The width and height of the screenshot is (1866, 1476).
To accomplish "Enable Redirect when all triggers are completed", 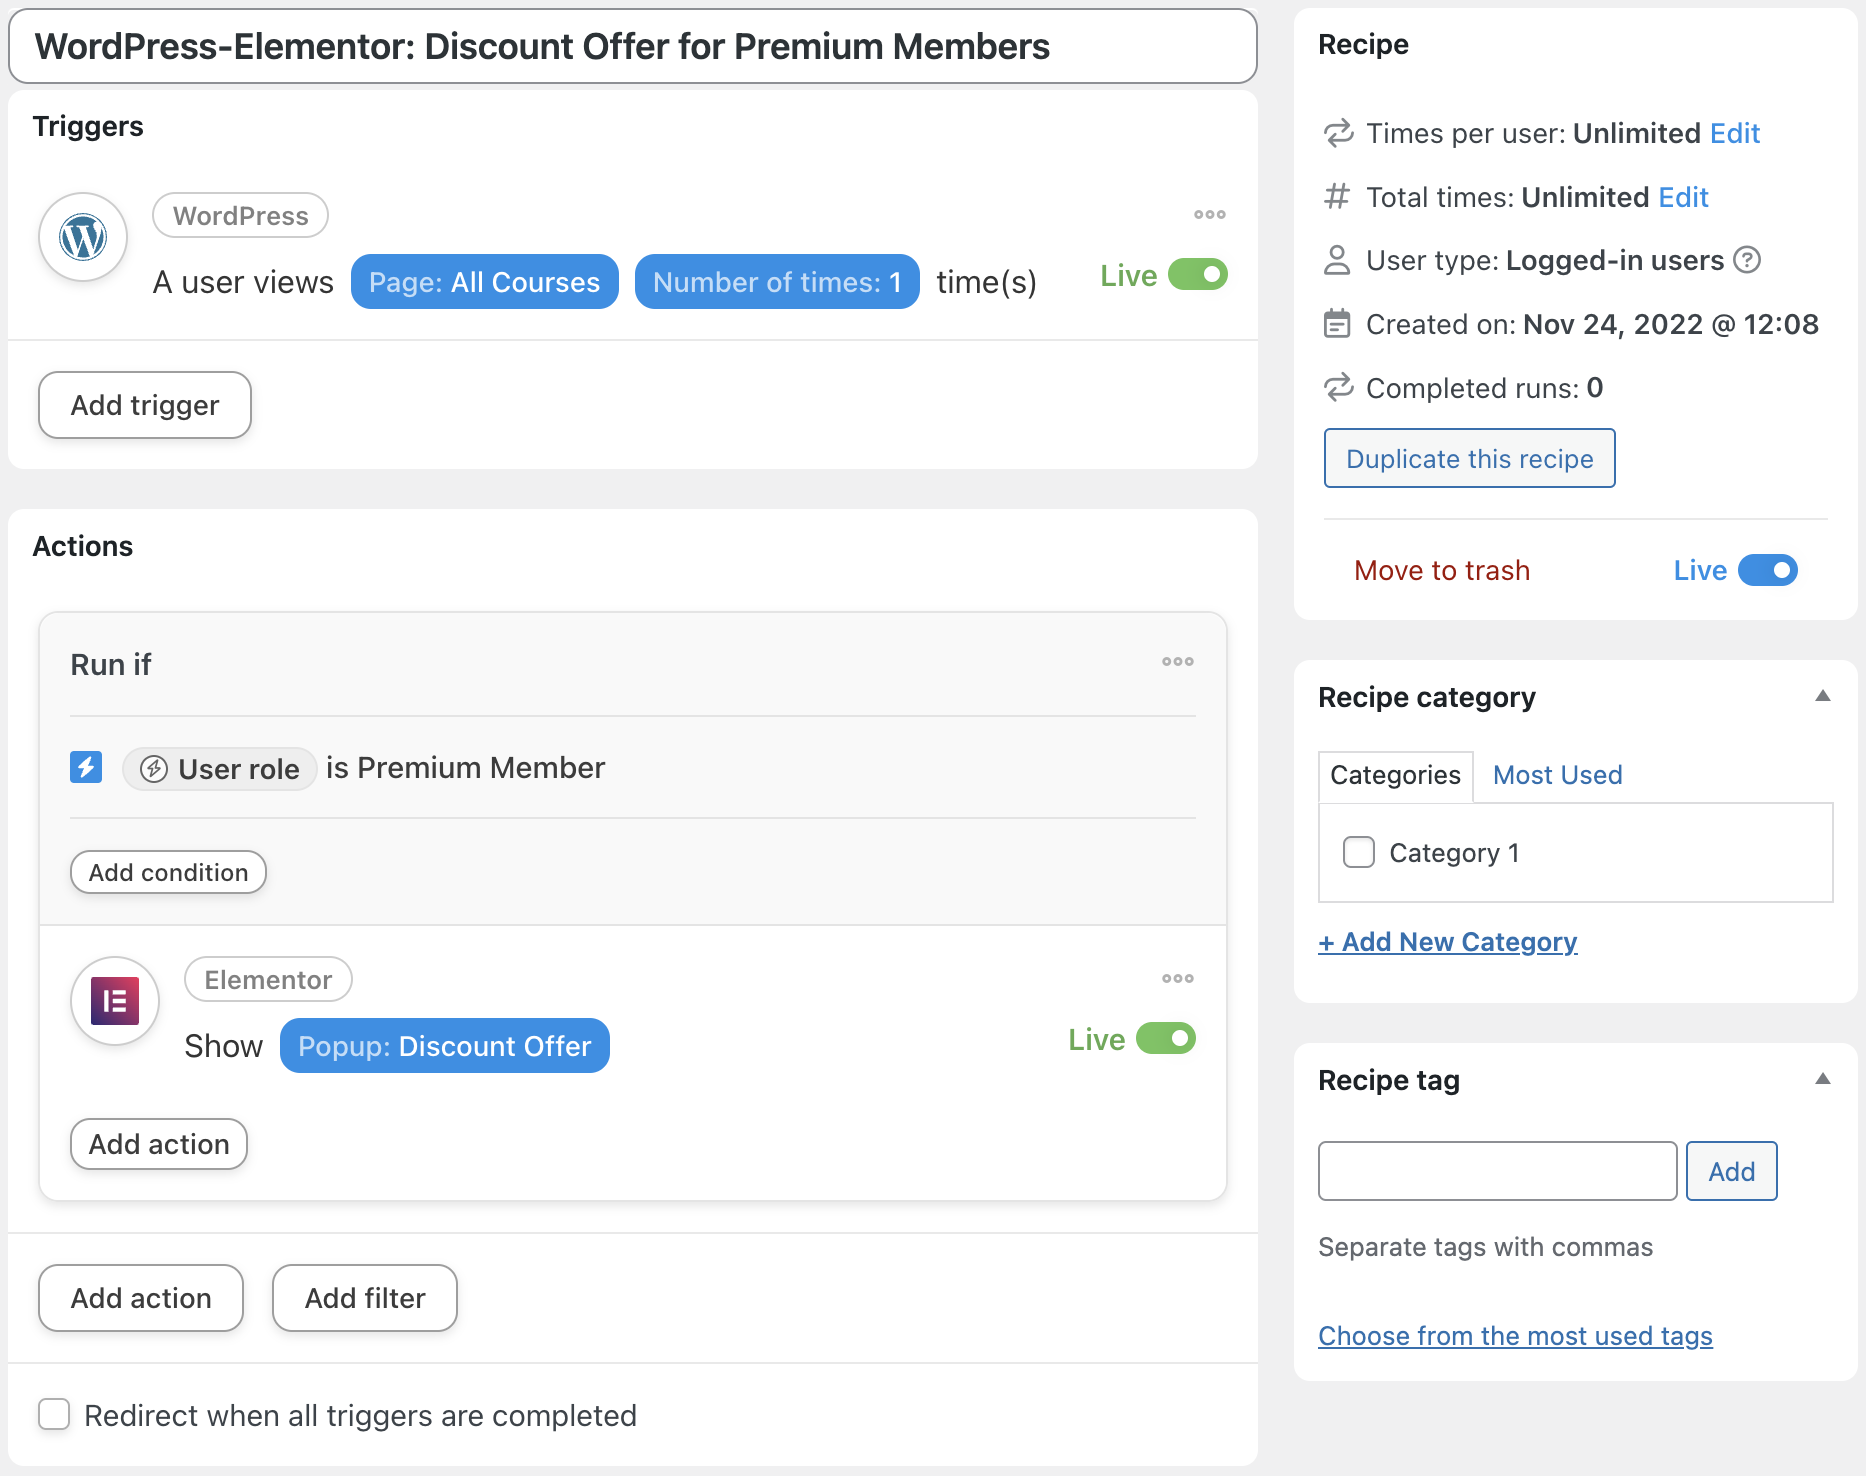I will click(54, 1415).
